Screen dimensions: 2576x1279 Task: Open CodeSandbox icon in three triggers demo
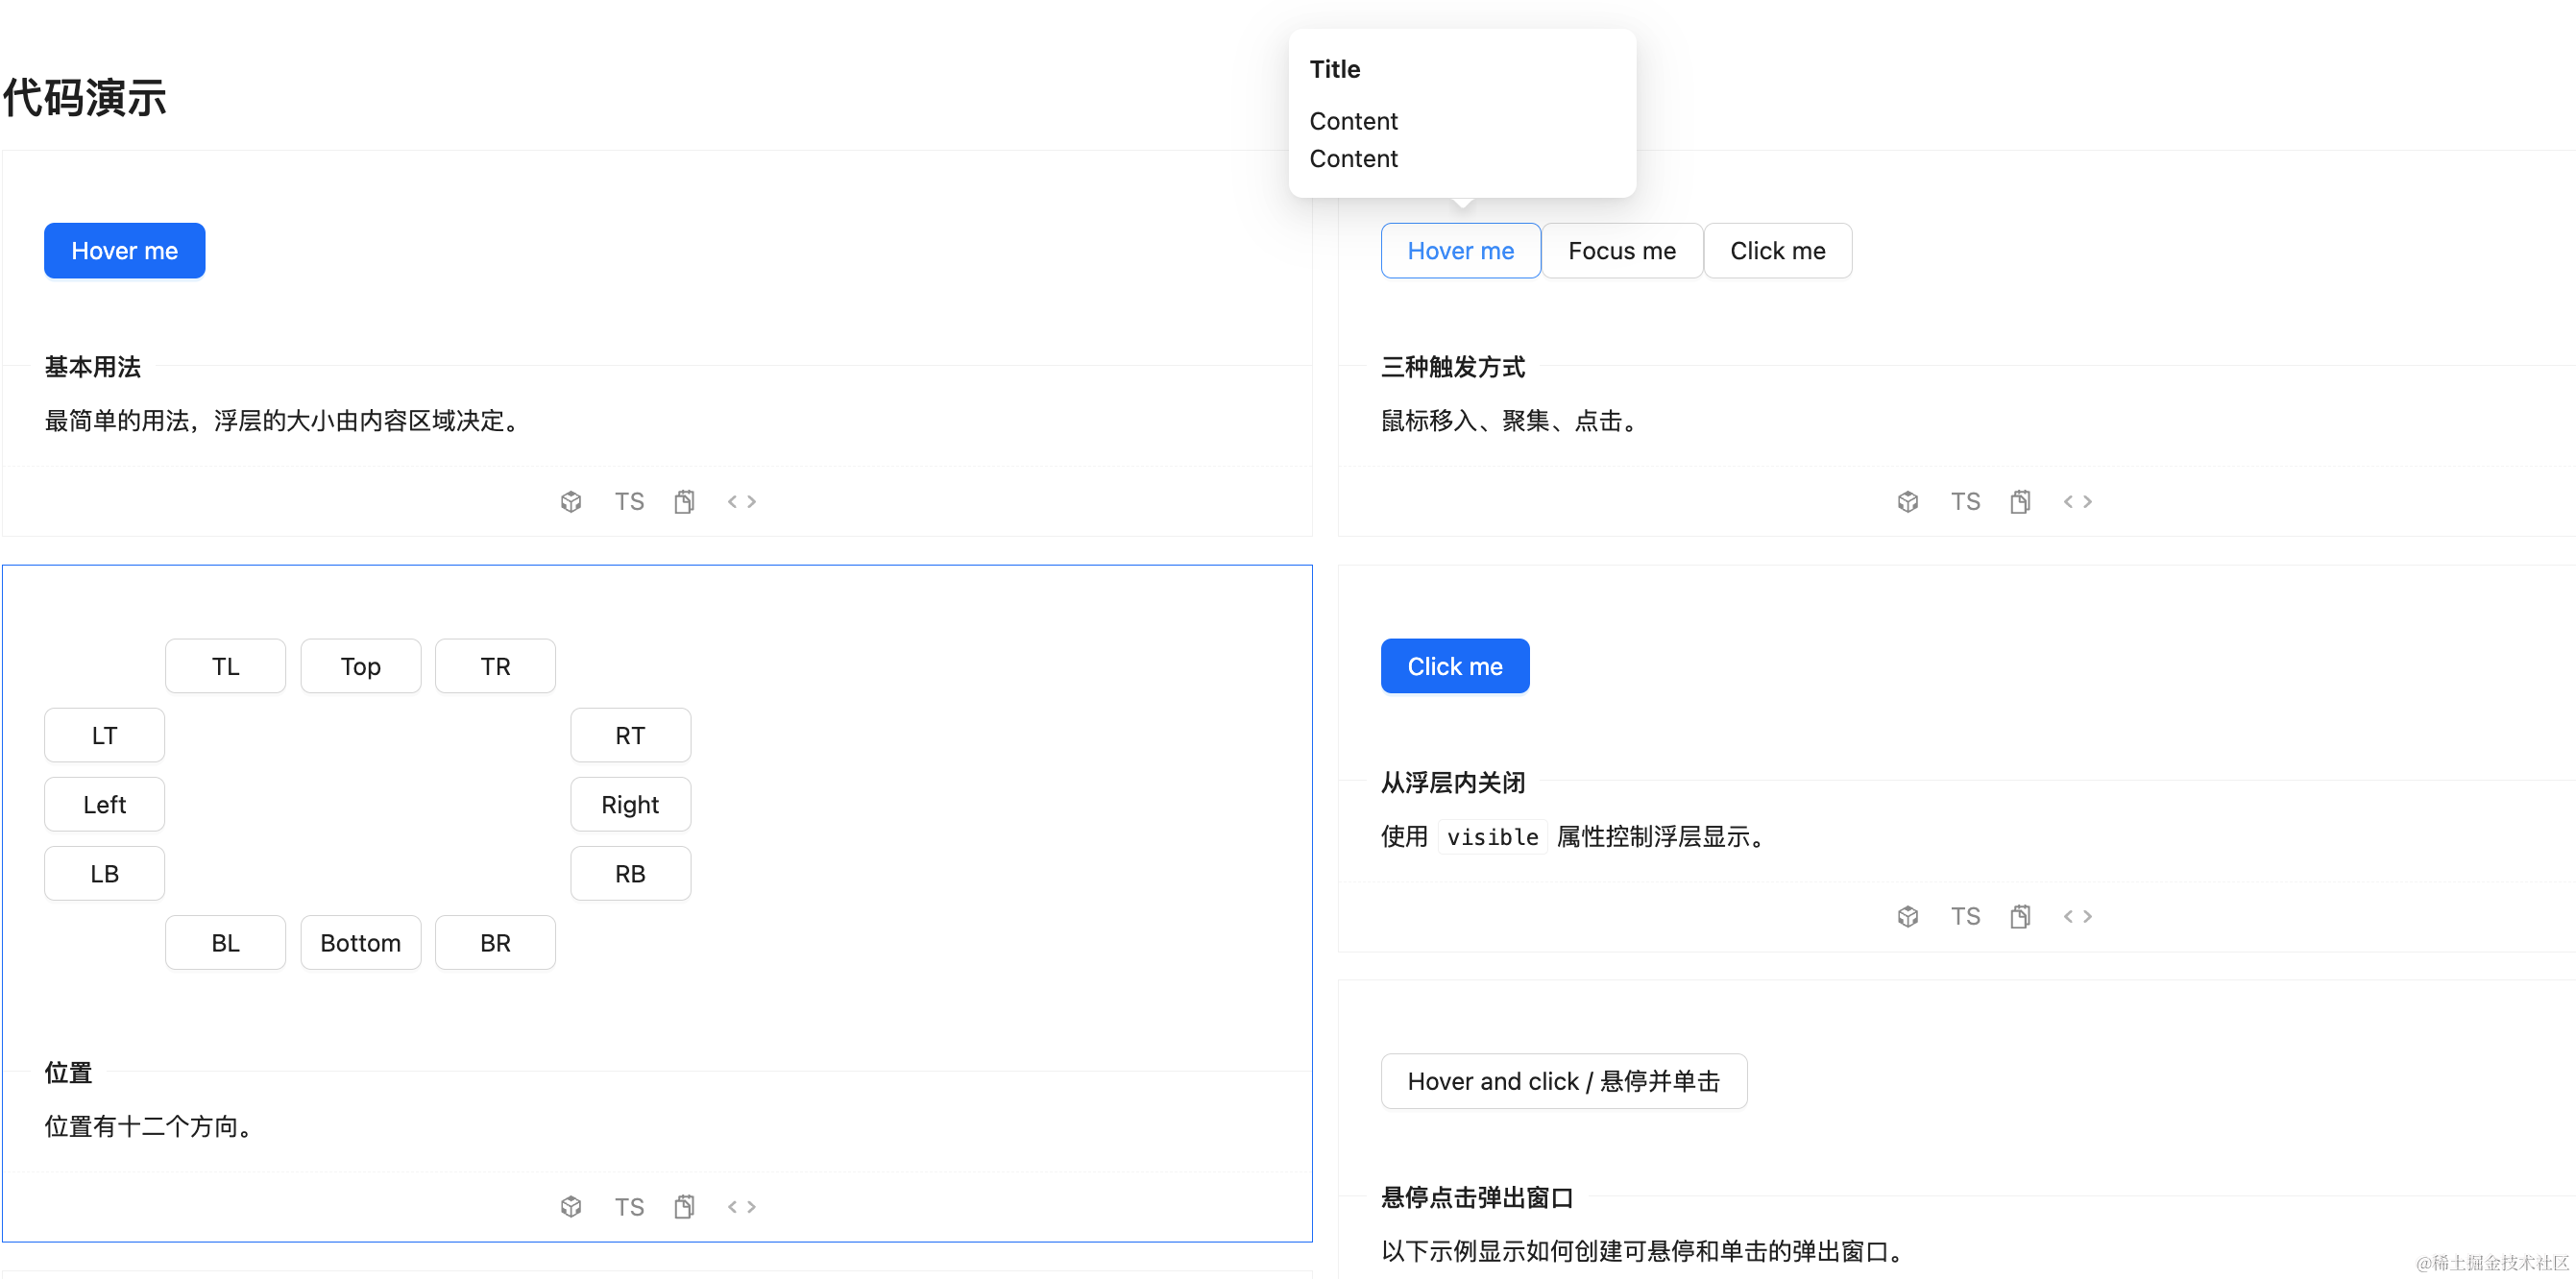click(x=1907, y=501)
